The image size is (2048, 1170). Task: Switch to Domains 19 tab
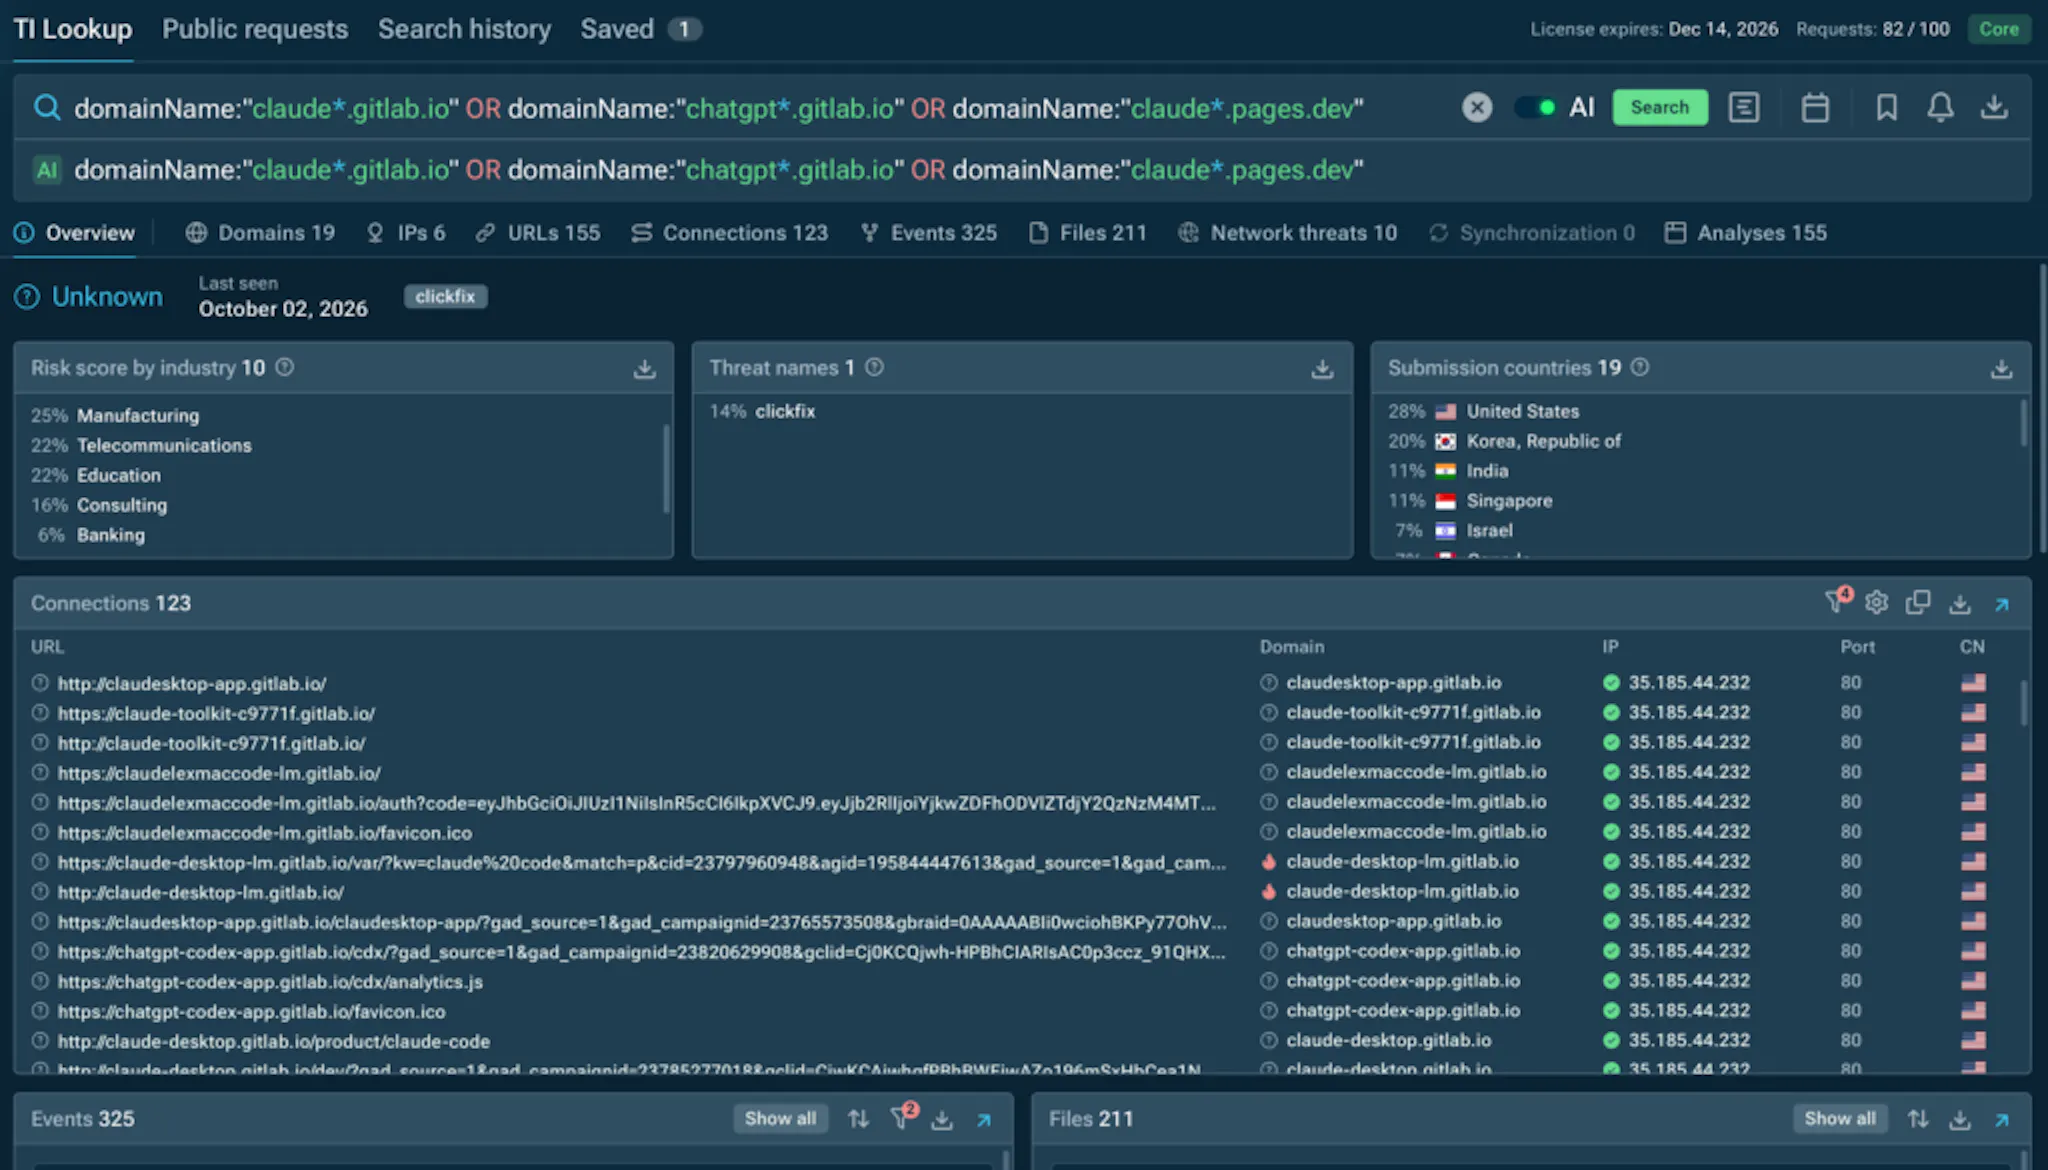pyautogui.click(x=260, y=233)
